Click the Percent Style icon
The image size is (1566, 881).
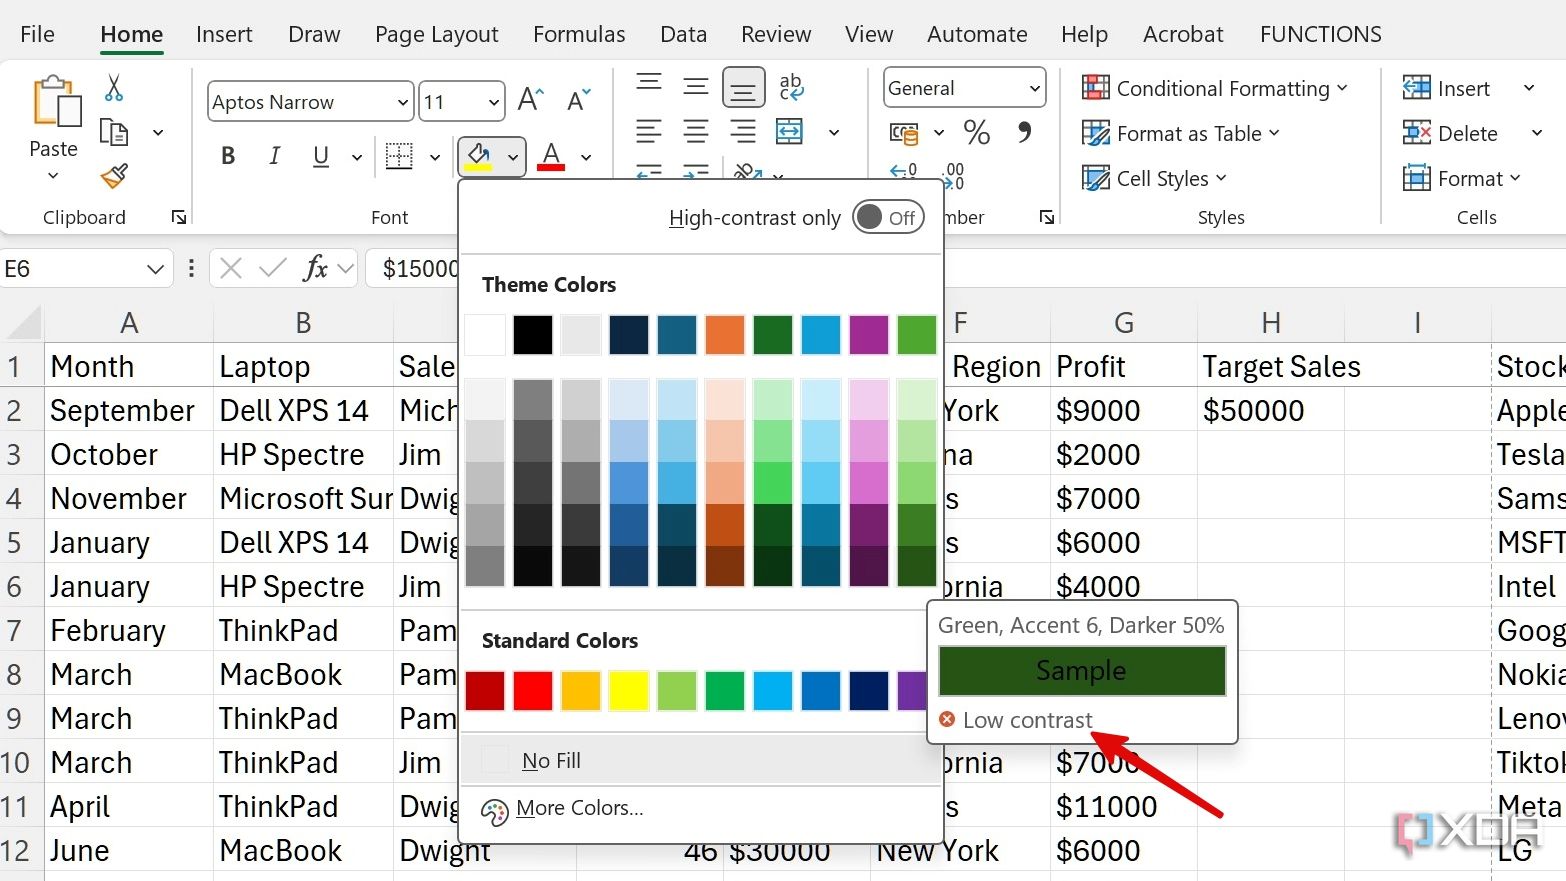(976, 132)
